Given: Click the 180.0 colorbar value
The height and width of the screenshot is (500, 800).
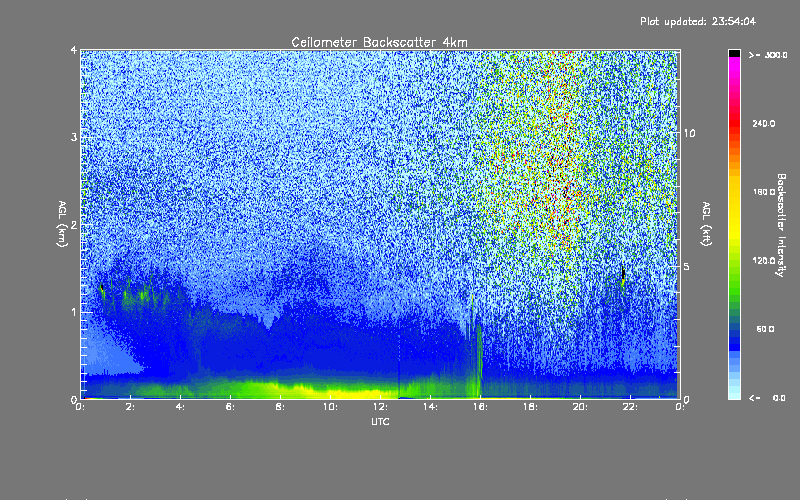Looking at the screenshot, I should point(764,192).
